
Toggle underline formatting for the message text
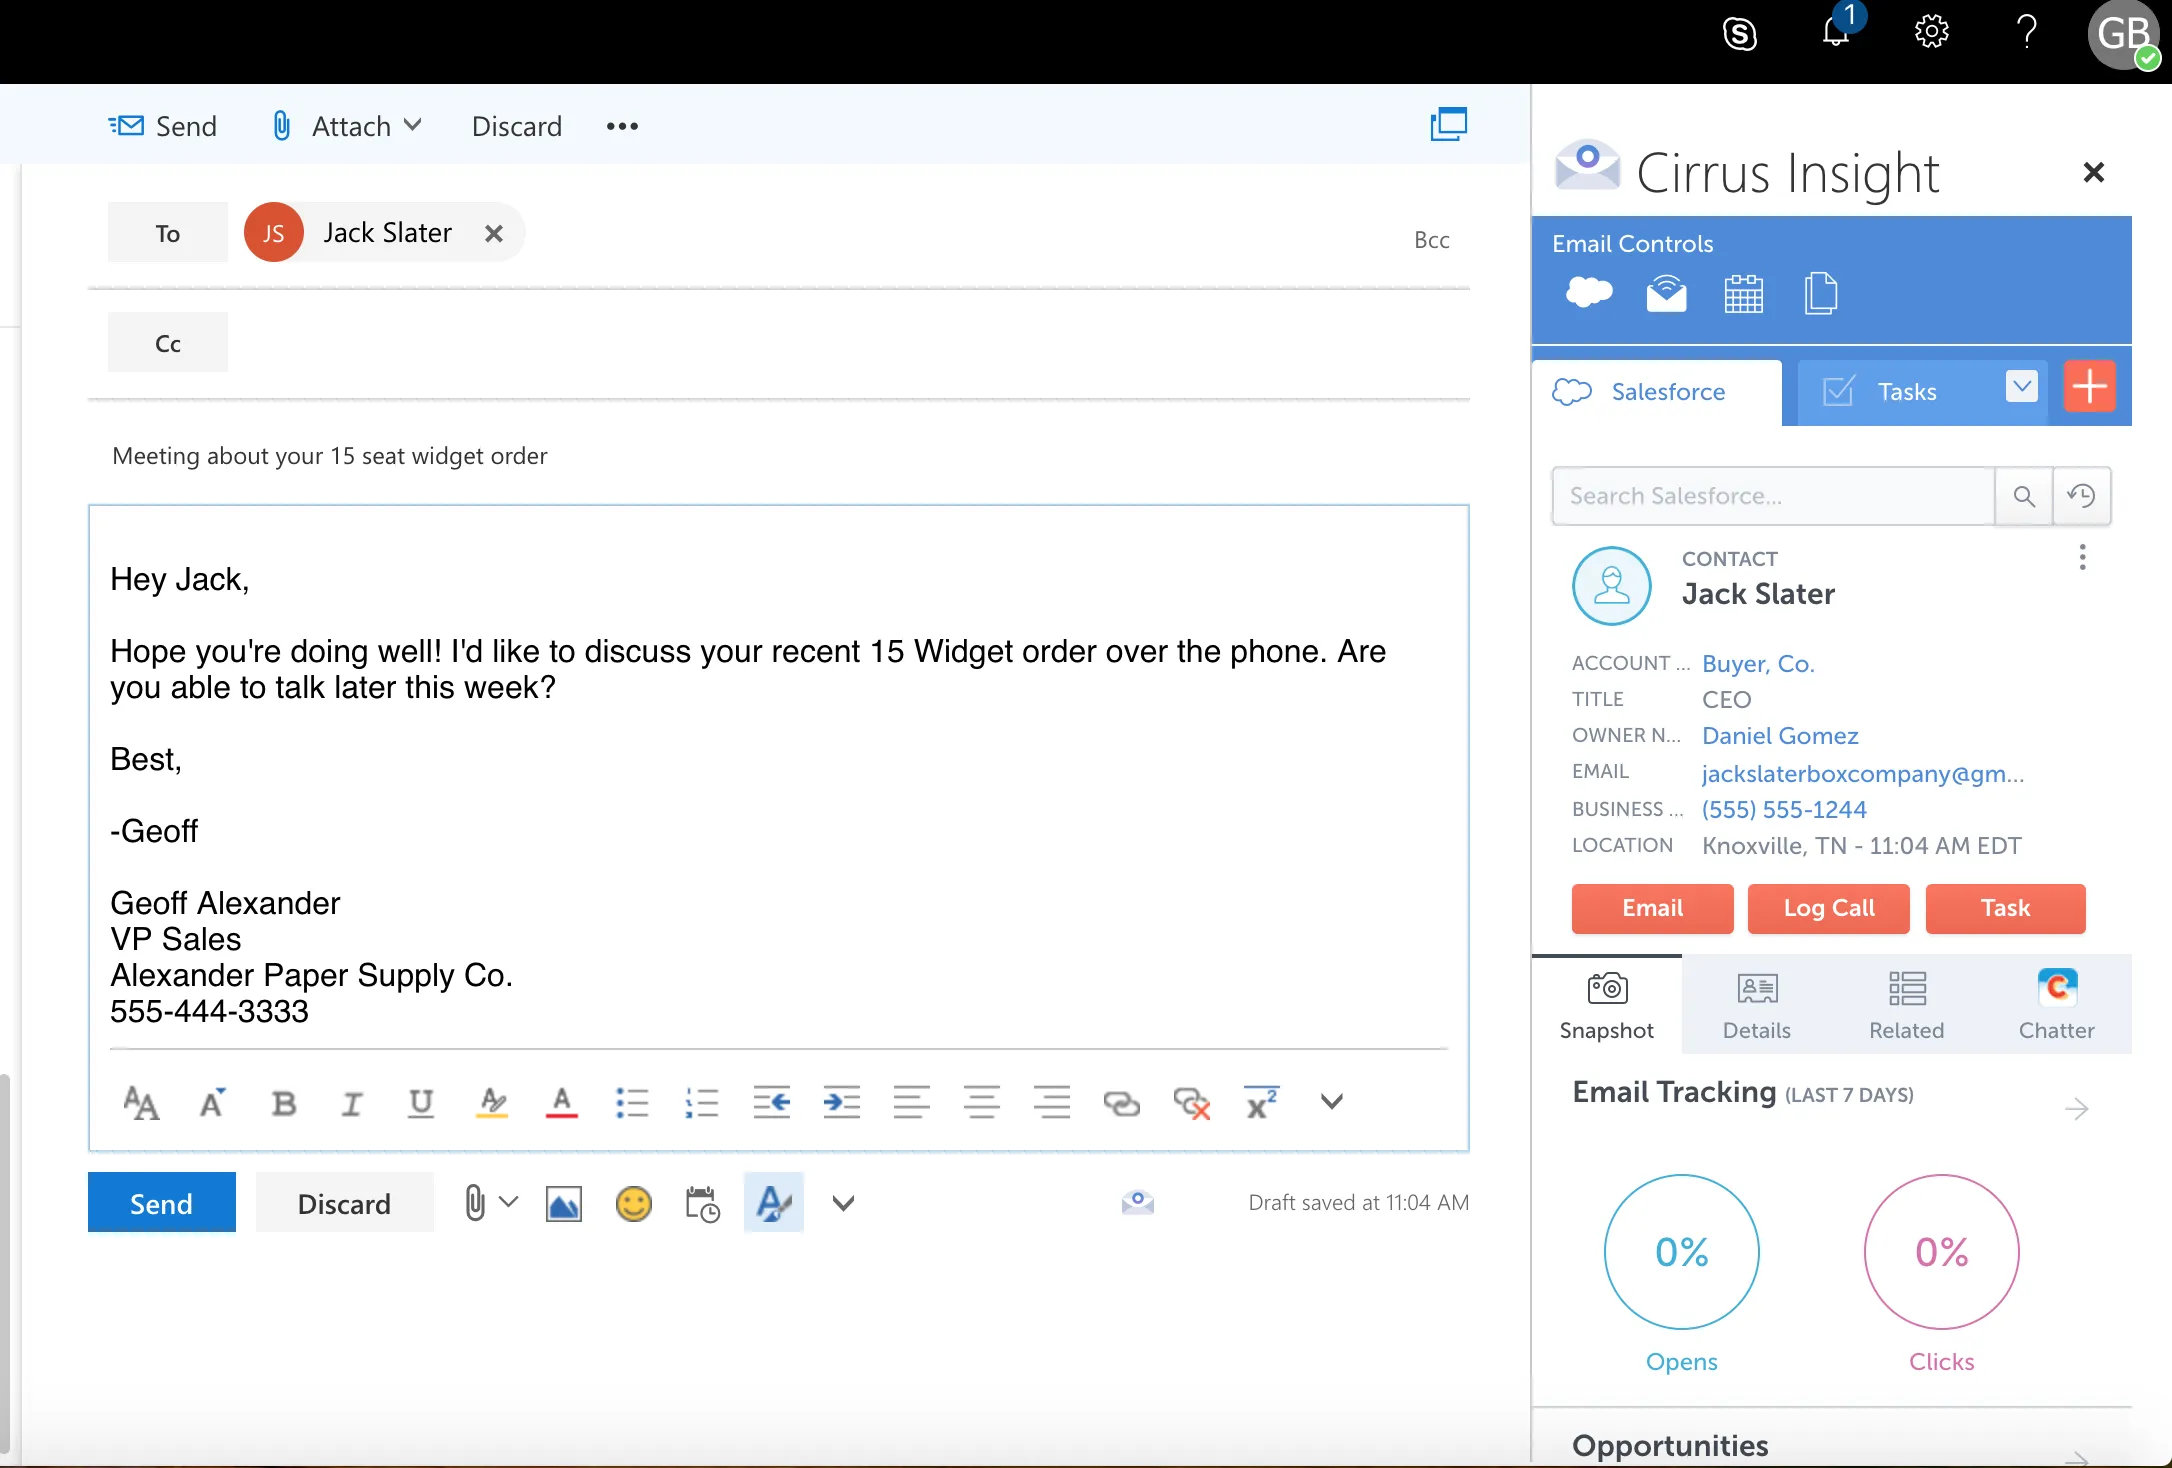(x=420, y=1103)
